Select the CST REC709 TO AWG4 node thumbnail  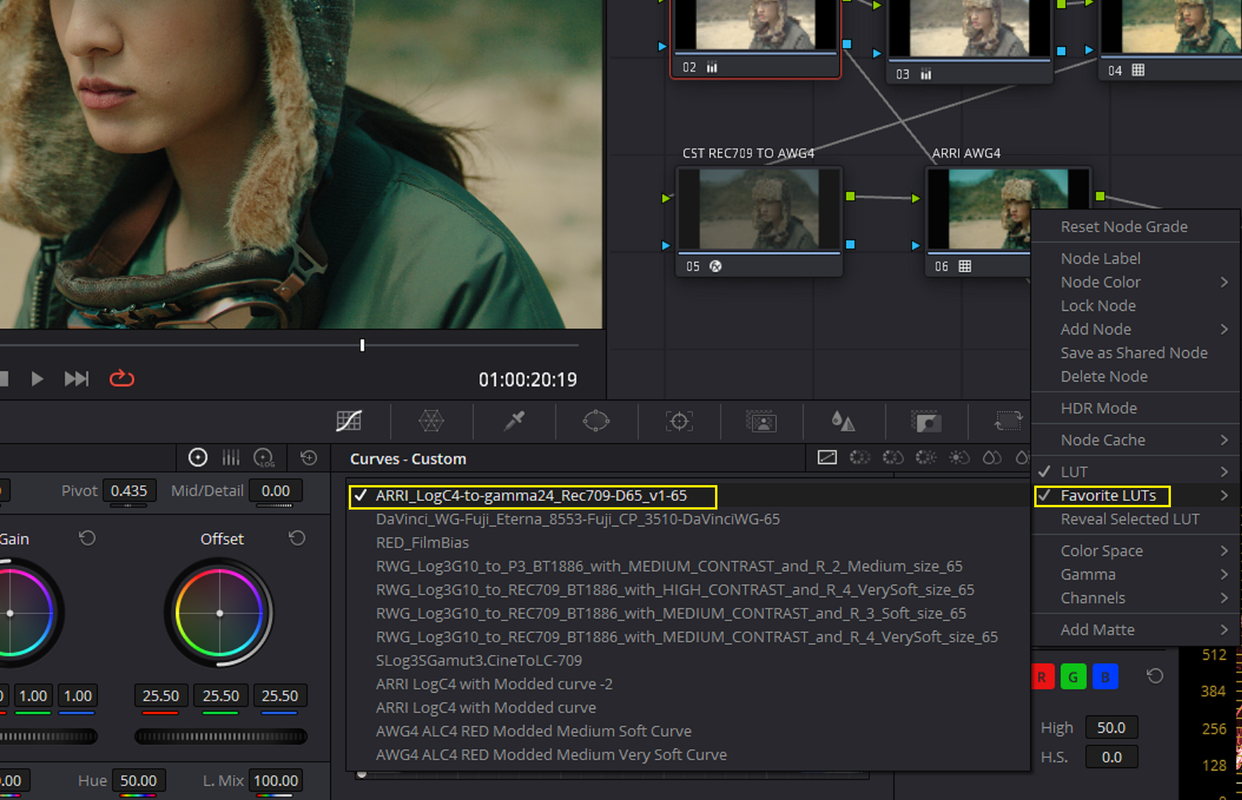tap(760, 208)
